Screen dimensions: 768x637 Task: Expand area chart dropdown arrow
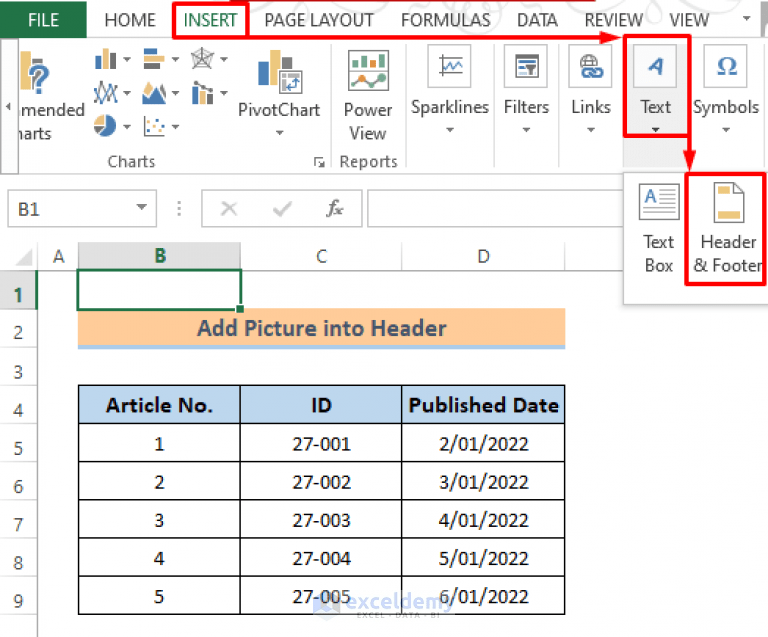(175, 93)
